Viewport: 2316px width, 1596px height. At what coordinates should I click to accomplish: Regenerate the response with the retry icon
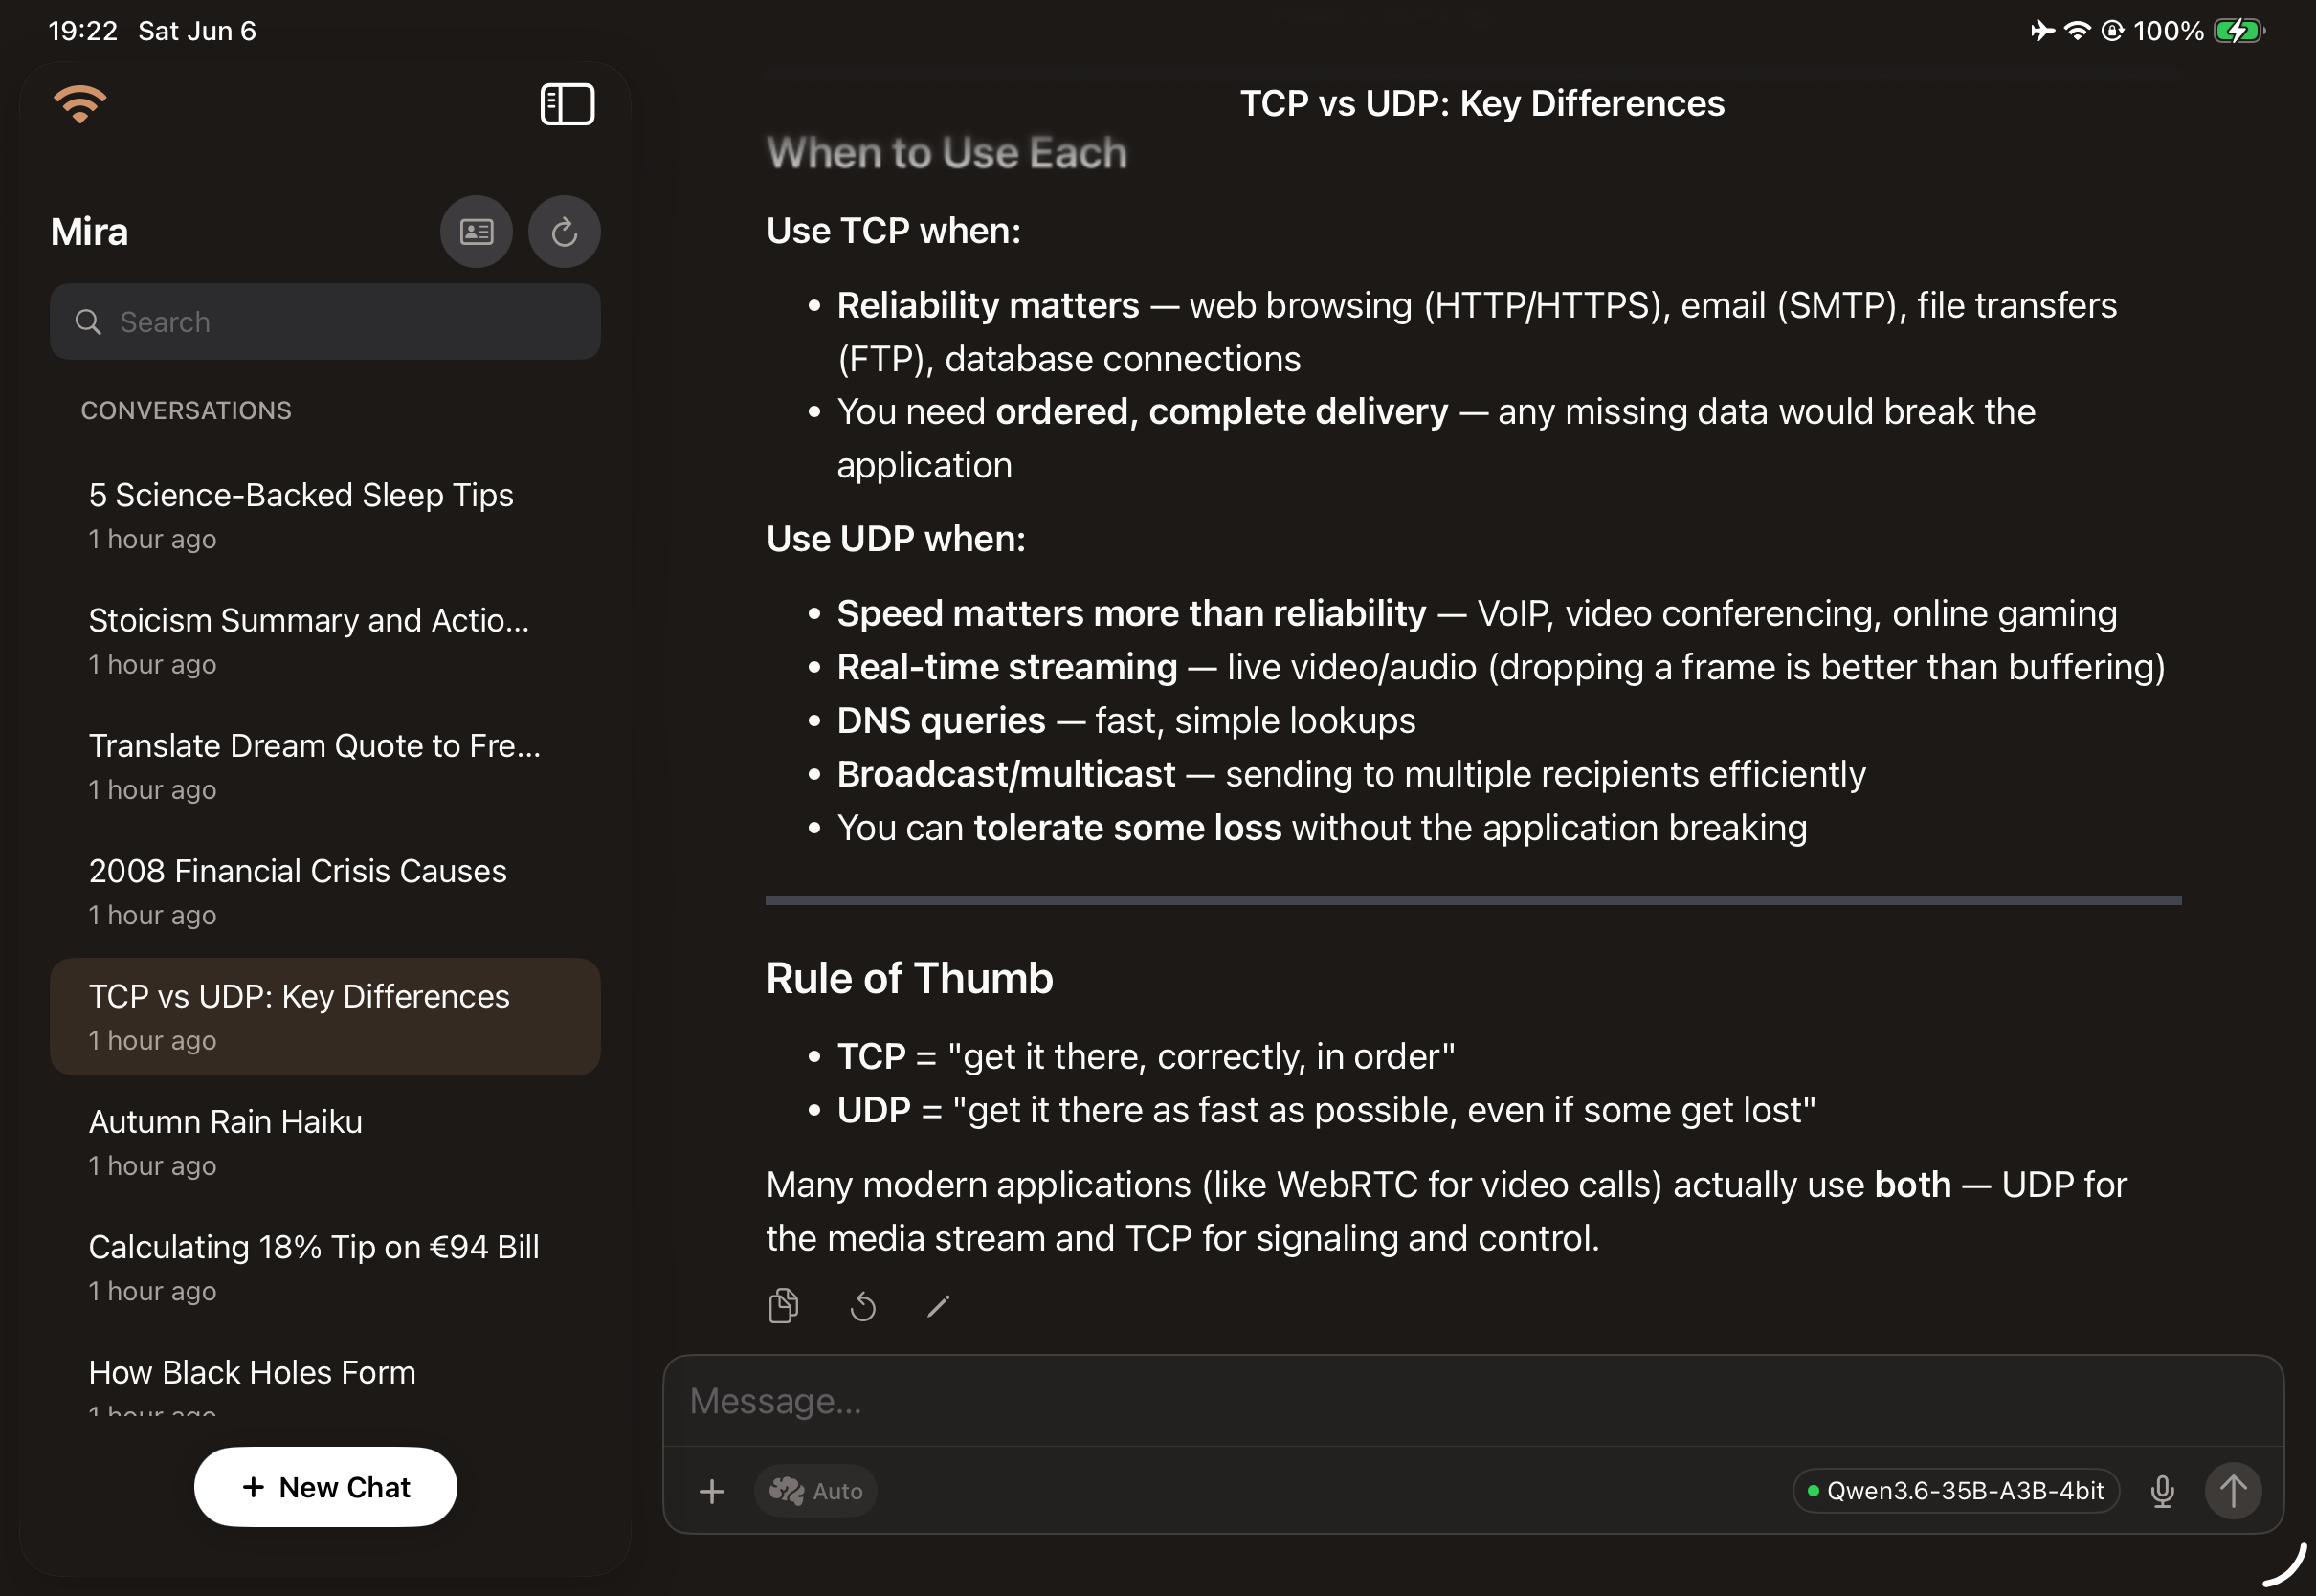862,1306
